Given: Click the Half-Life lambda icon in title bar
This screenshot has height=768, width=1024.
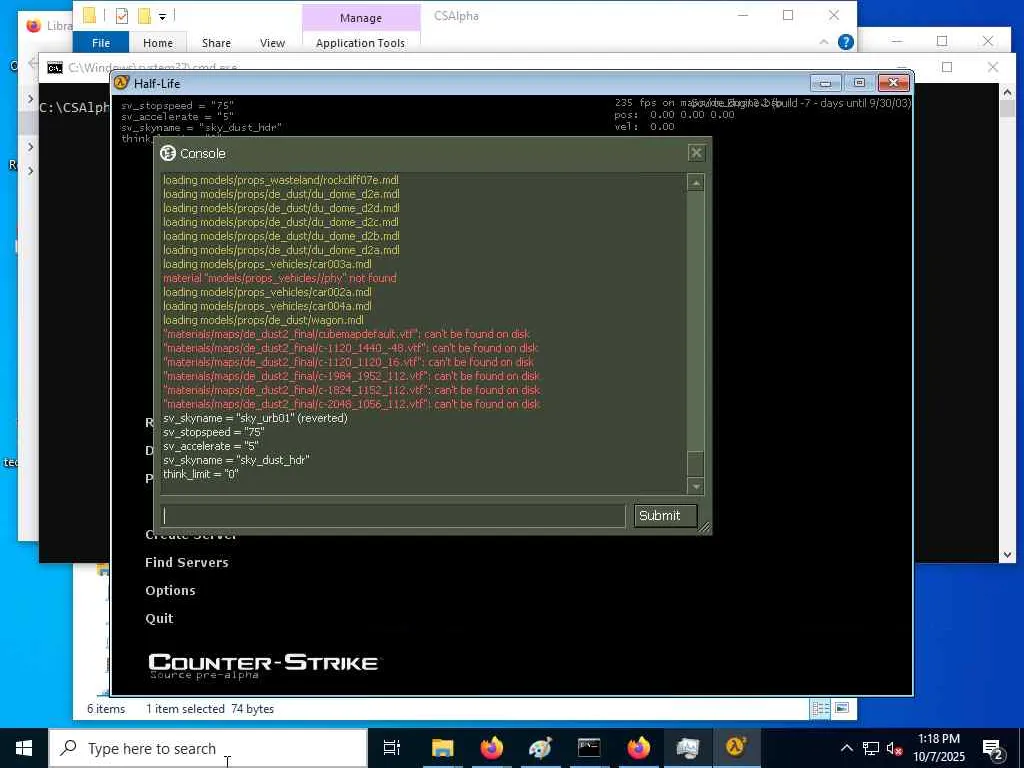Looking at the screenshot, I should (x=121, y=83).
